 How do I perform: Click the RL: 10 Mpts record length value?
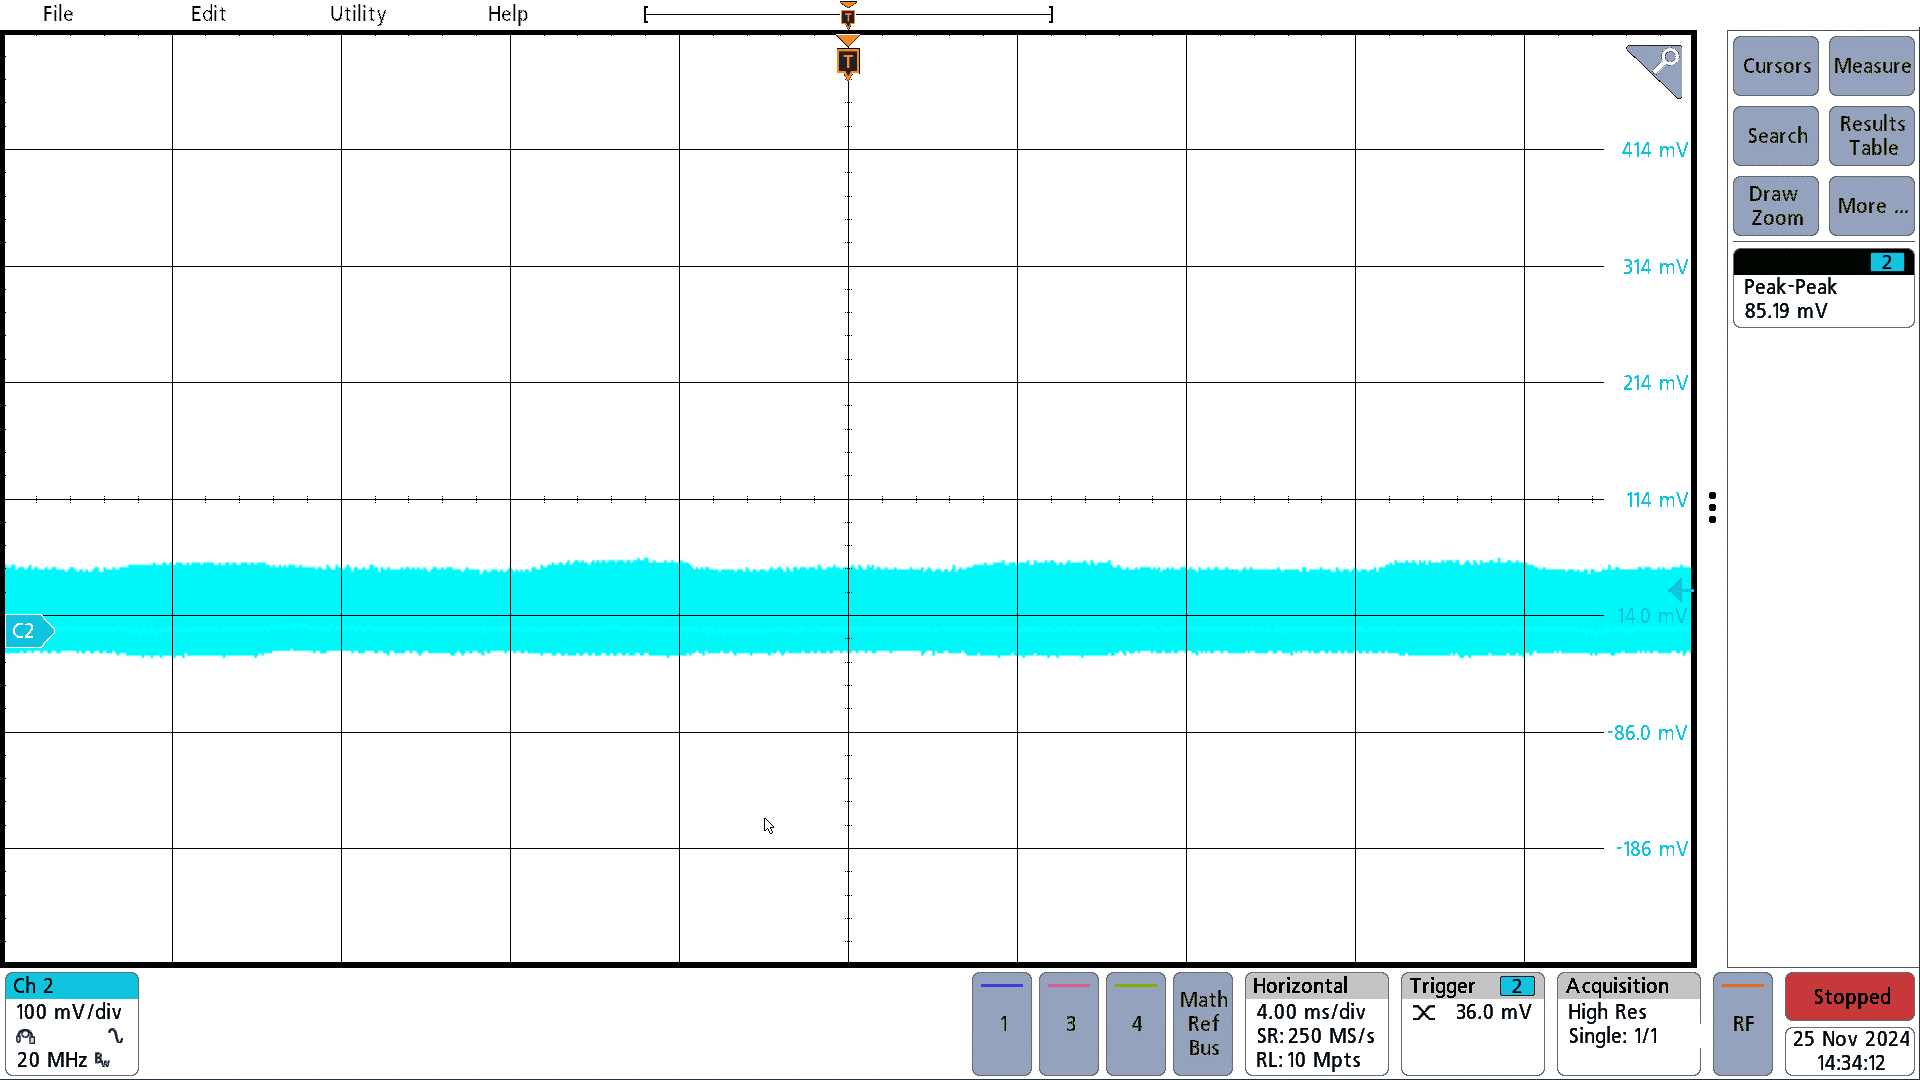pos(1308,1060)
